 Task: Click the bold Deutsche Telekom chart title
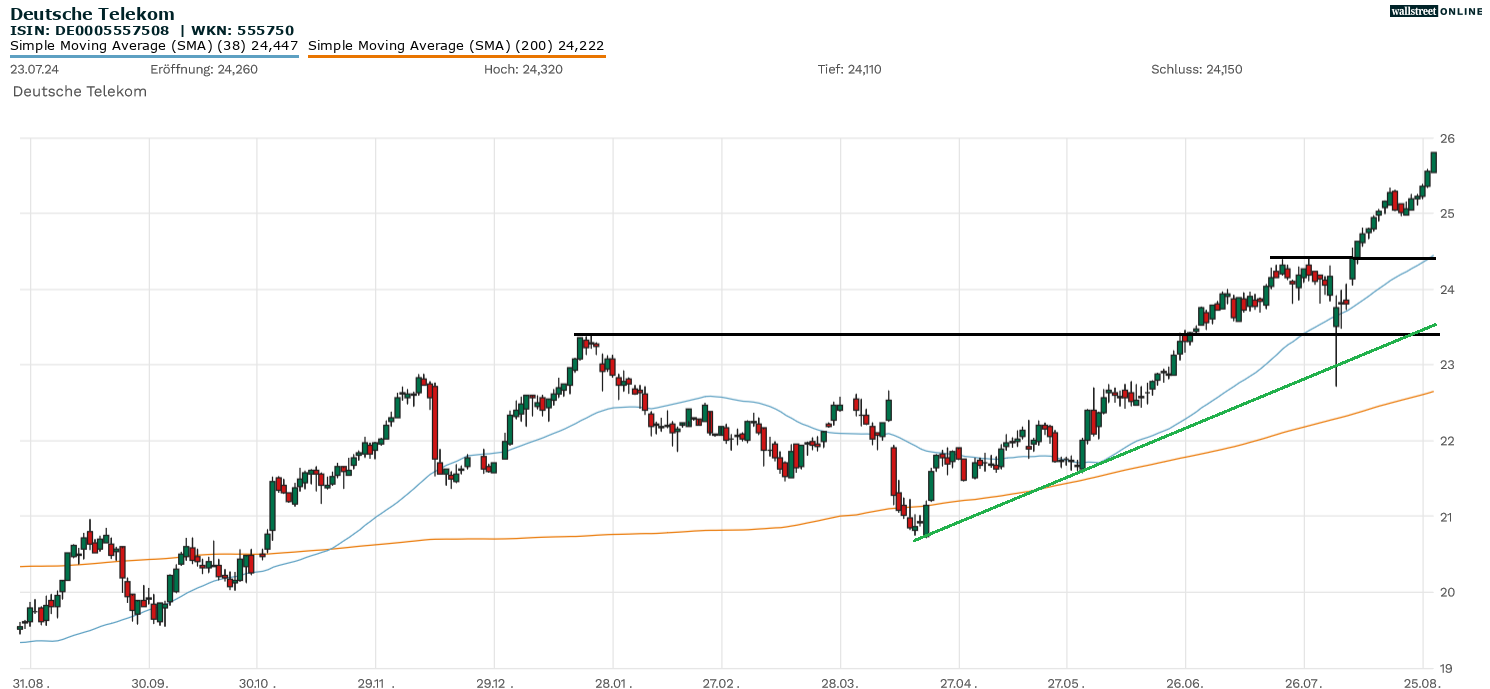coord(92,14)
